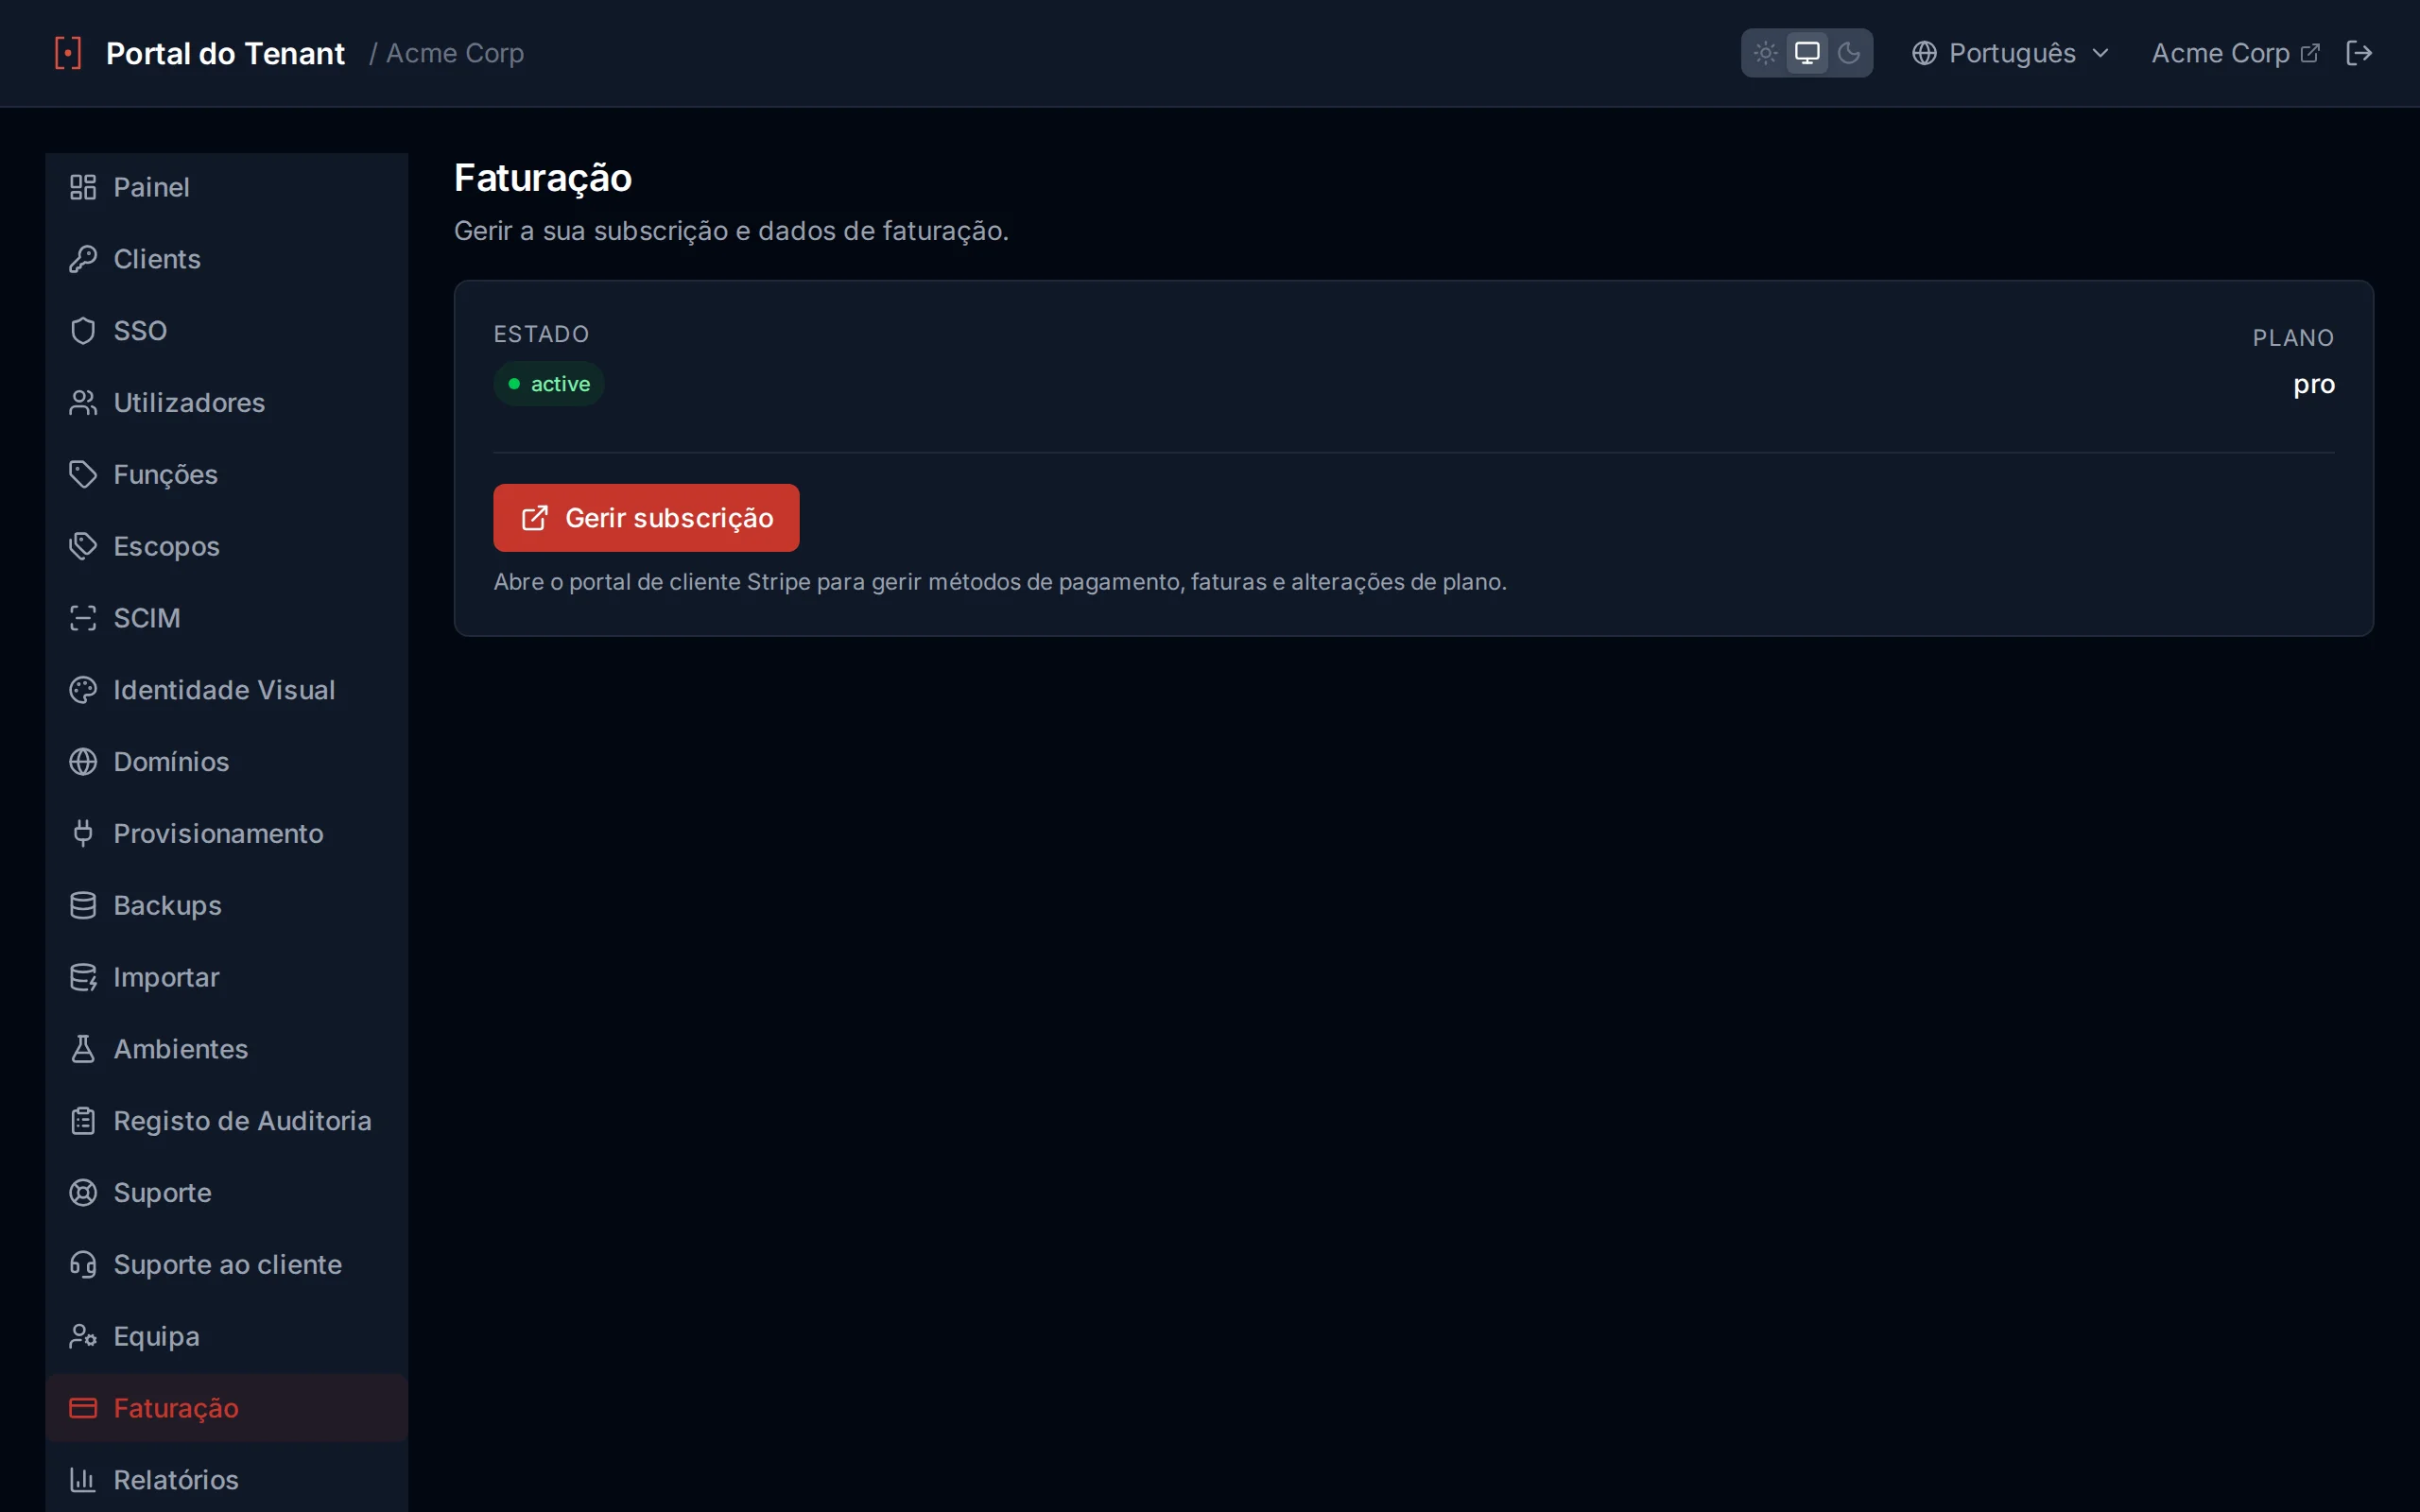Click the Faturação credit card icon
Viewport: 2420px width, 1512px height.
coord(83,1408)
